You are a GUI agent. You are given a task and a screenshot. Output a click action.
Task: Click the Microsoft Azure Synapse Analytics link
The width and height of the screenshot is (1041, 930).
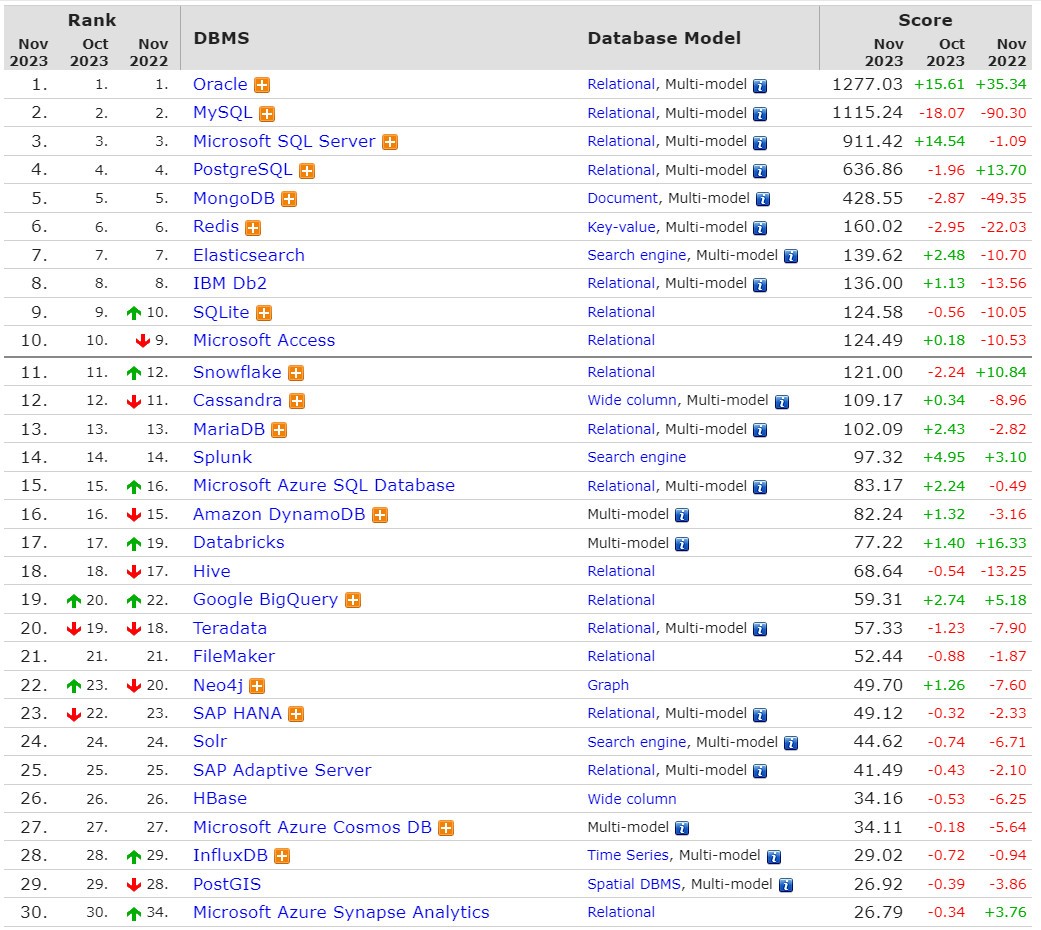coord(341,913)
